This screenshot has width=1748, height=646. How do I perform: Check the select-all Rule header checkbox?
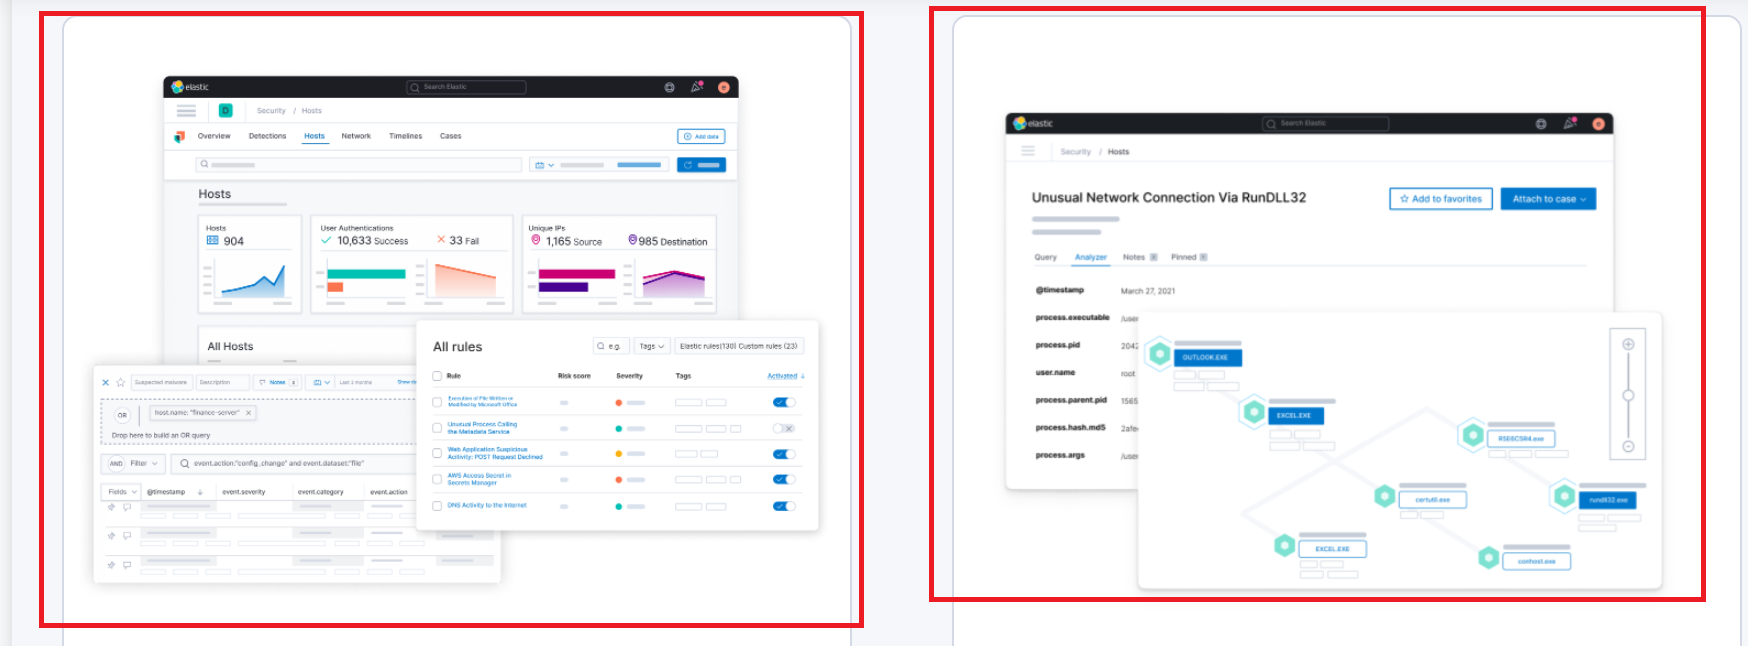(x=437, y=376)
